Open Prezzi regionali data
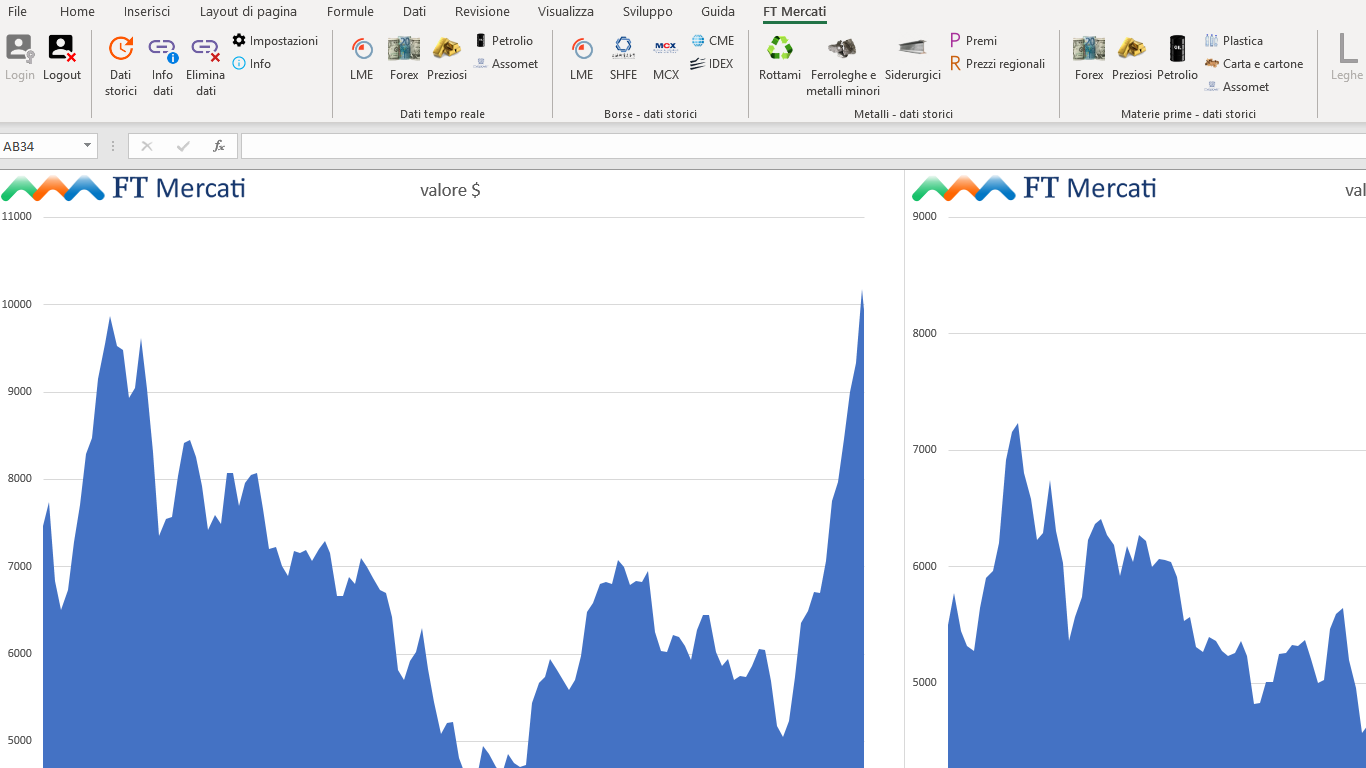Viewport: 1366px width, 768px height. click(997, 64)
